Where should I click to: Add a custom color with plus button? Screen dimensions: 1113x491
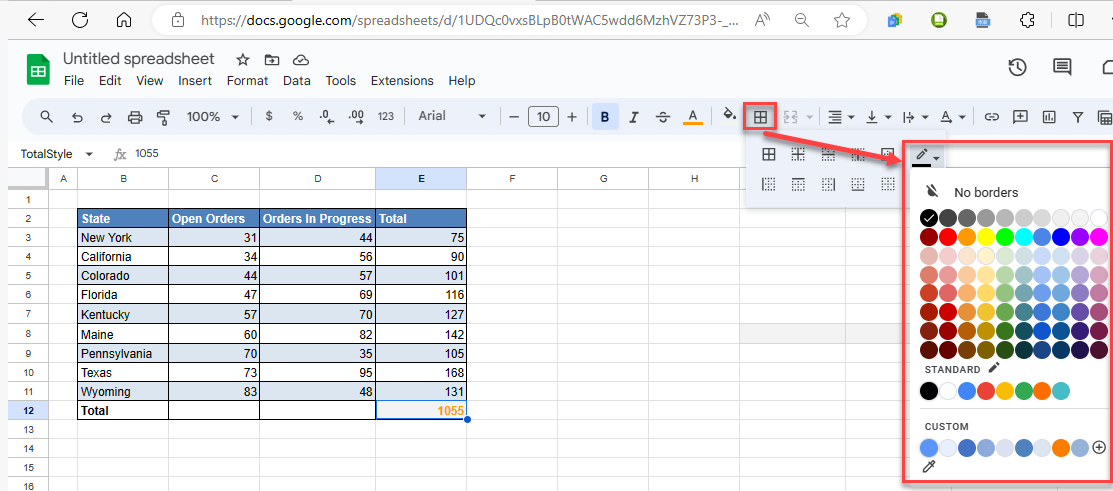(x=1099, y=447)
